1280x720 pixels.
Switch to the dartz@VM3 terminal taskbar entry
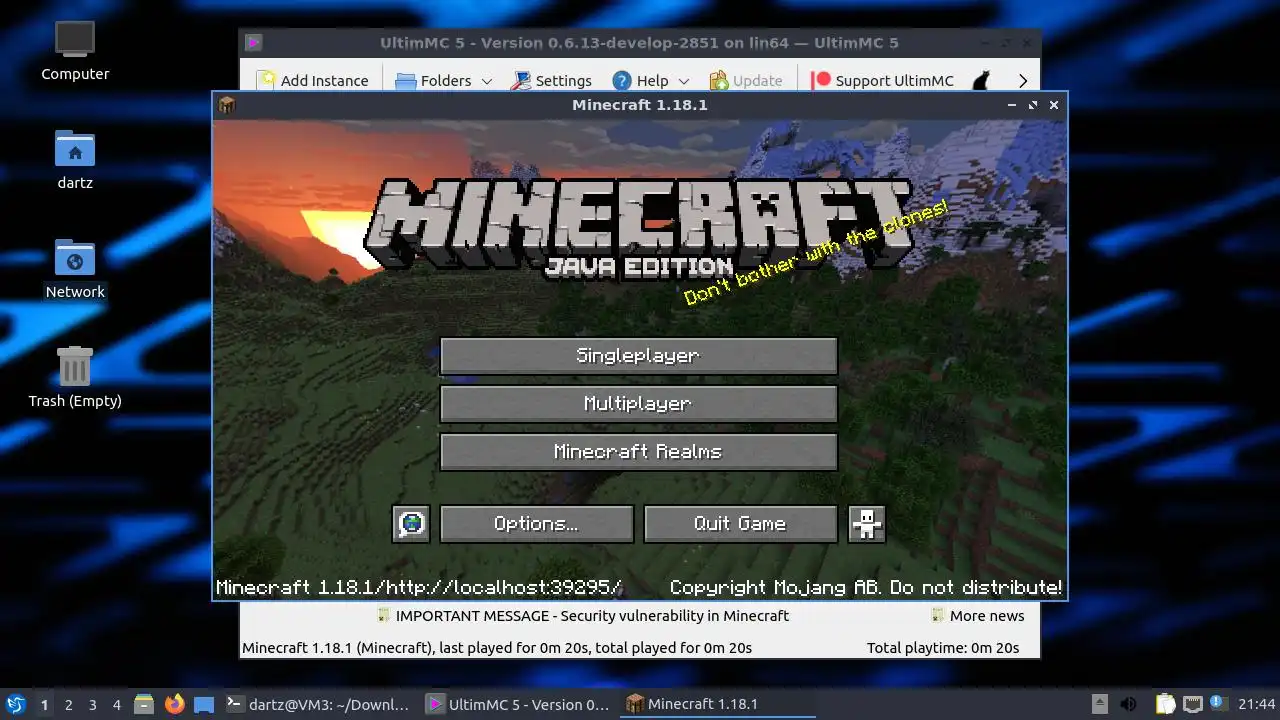pyautogui.click(x=316, y=704)
